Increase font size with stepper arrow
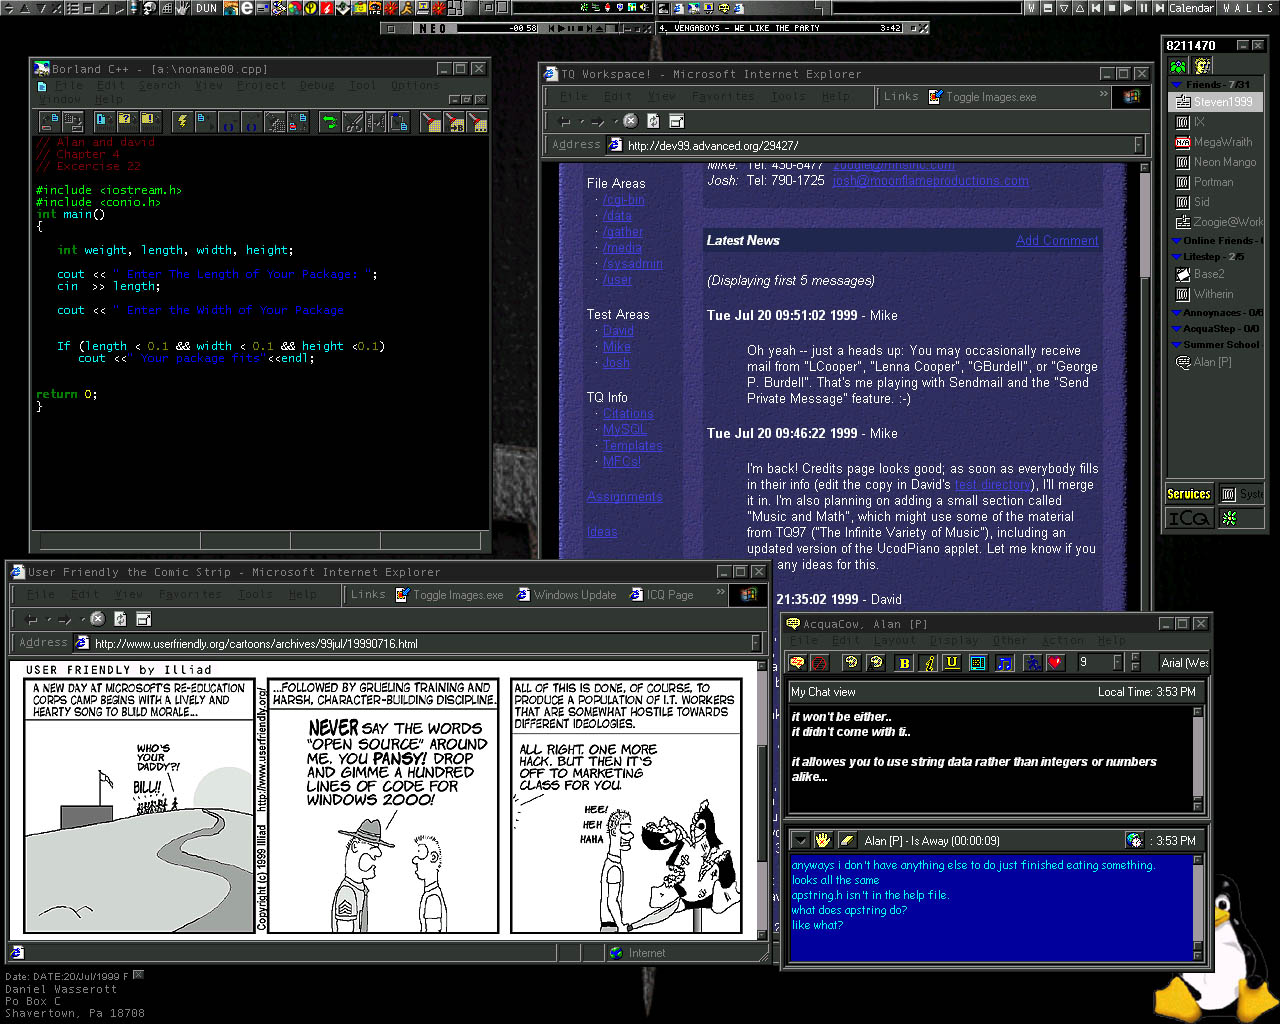Viewport: 1280px width, 1024px height. tap(1135, 657)
